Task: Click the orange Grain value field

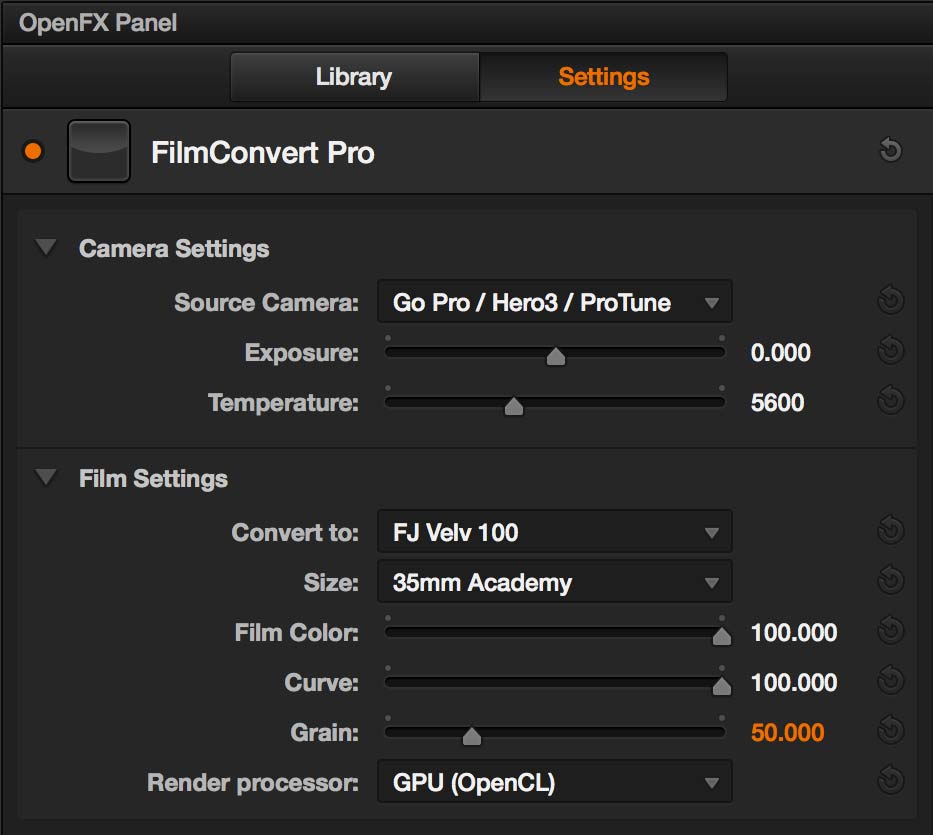Action: [787, 732]
